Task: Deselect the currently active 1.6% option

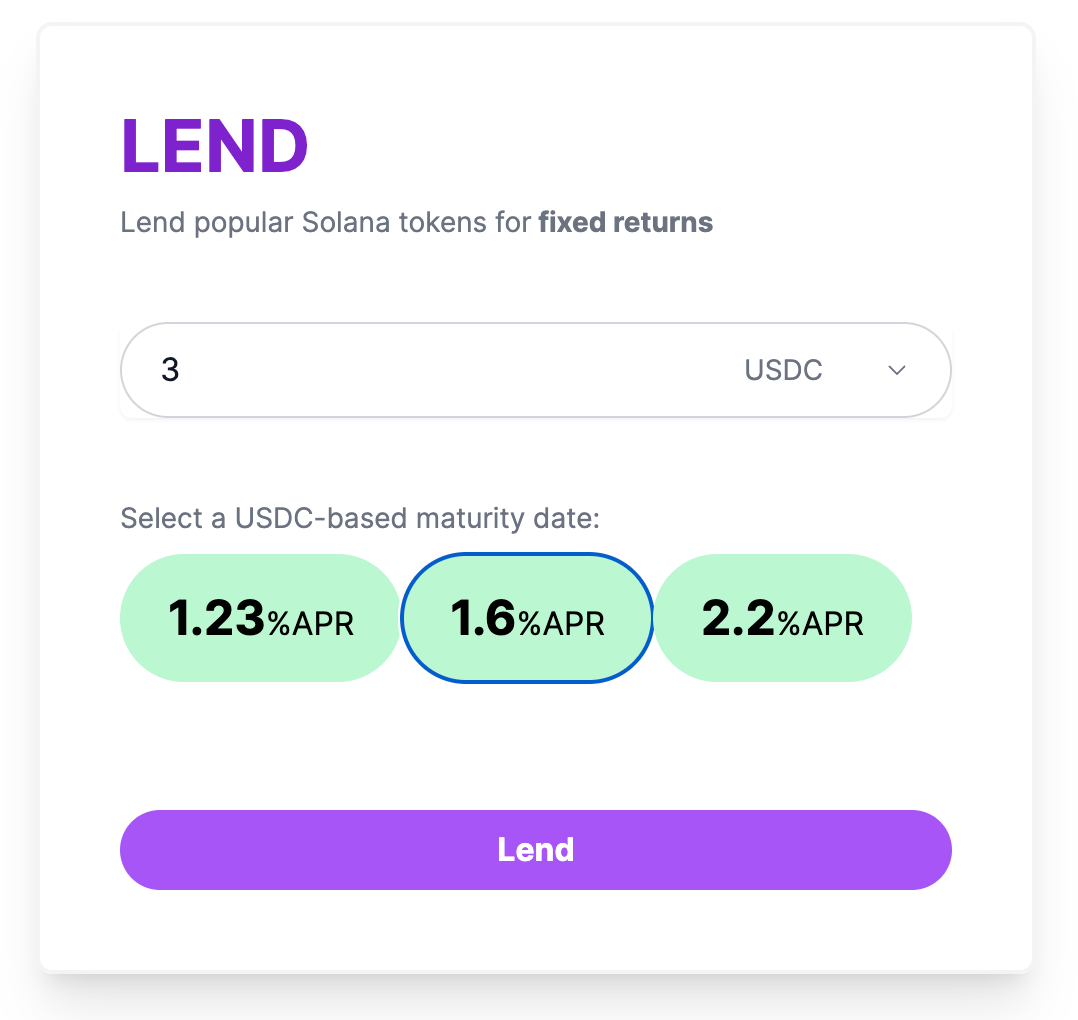Action: point(526,618)
